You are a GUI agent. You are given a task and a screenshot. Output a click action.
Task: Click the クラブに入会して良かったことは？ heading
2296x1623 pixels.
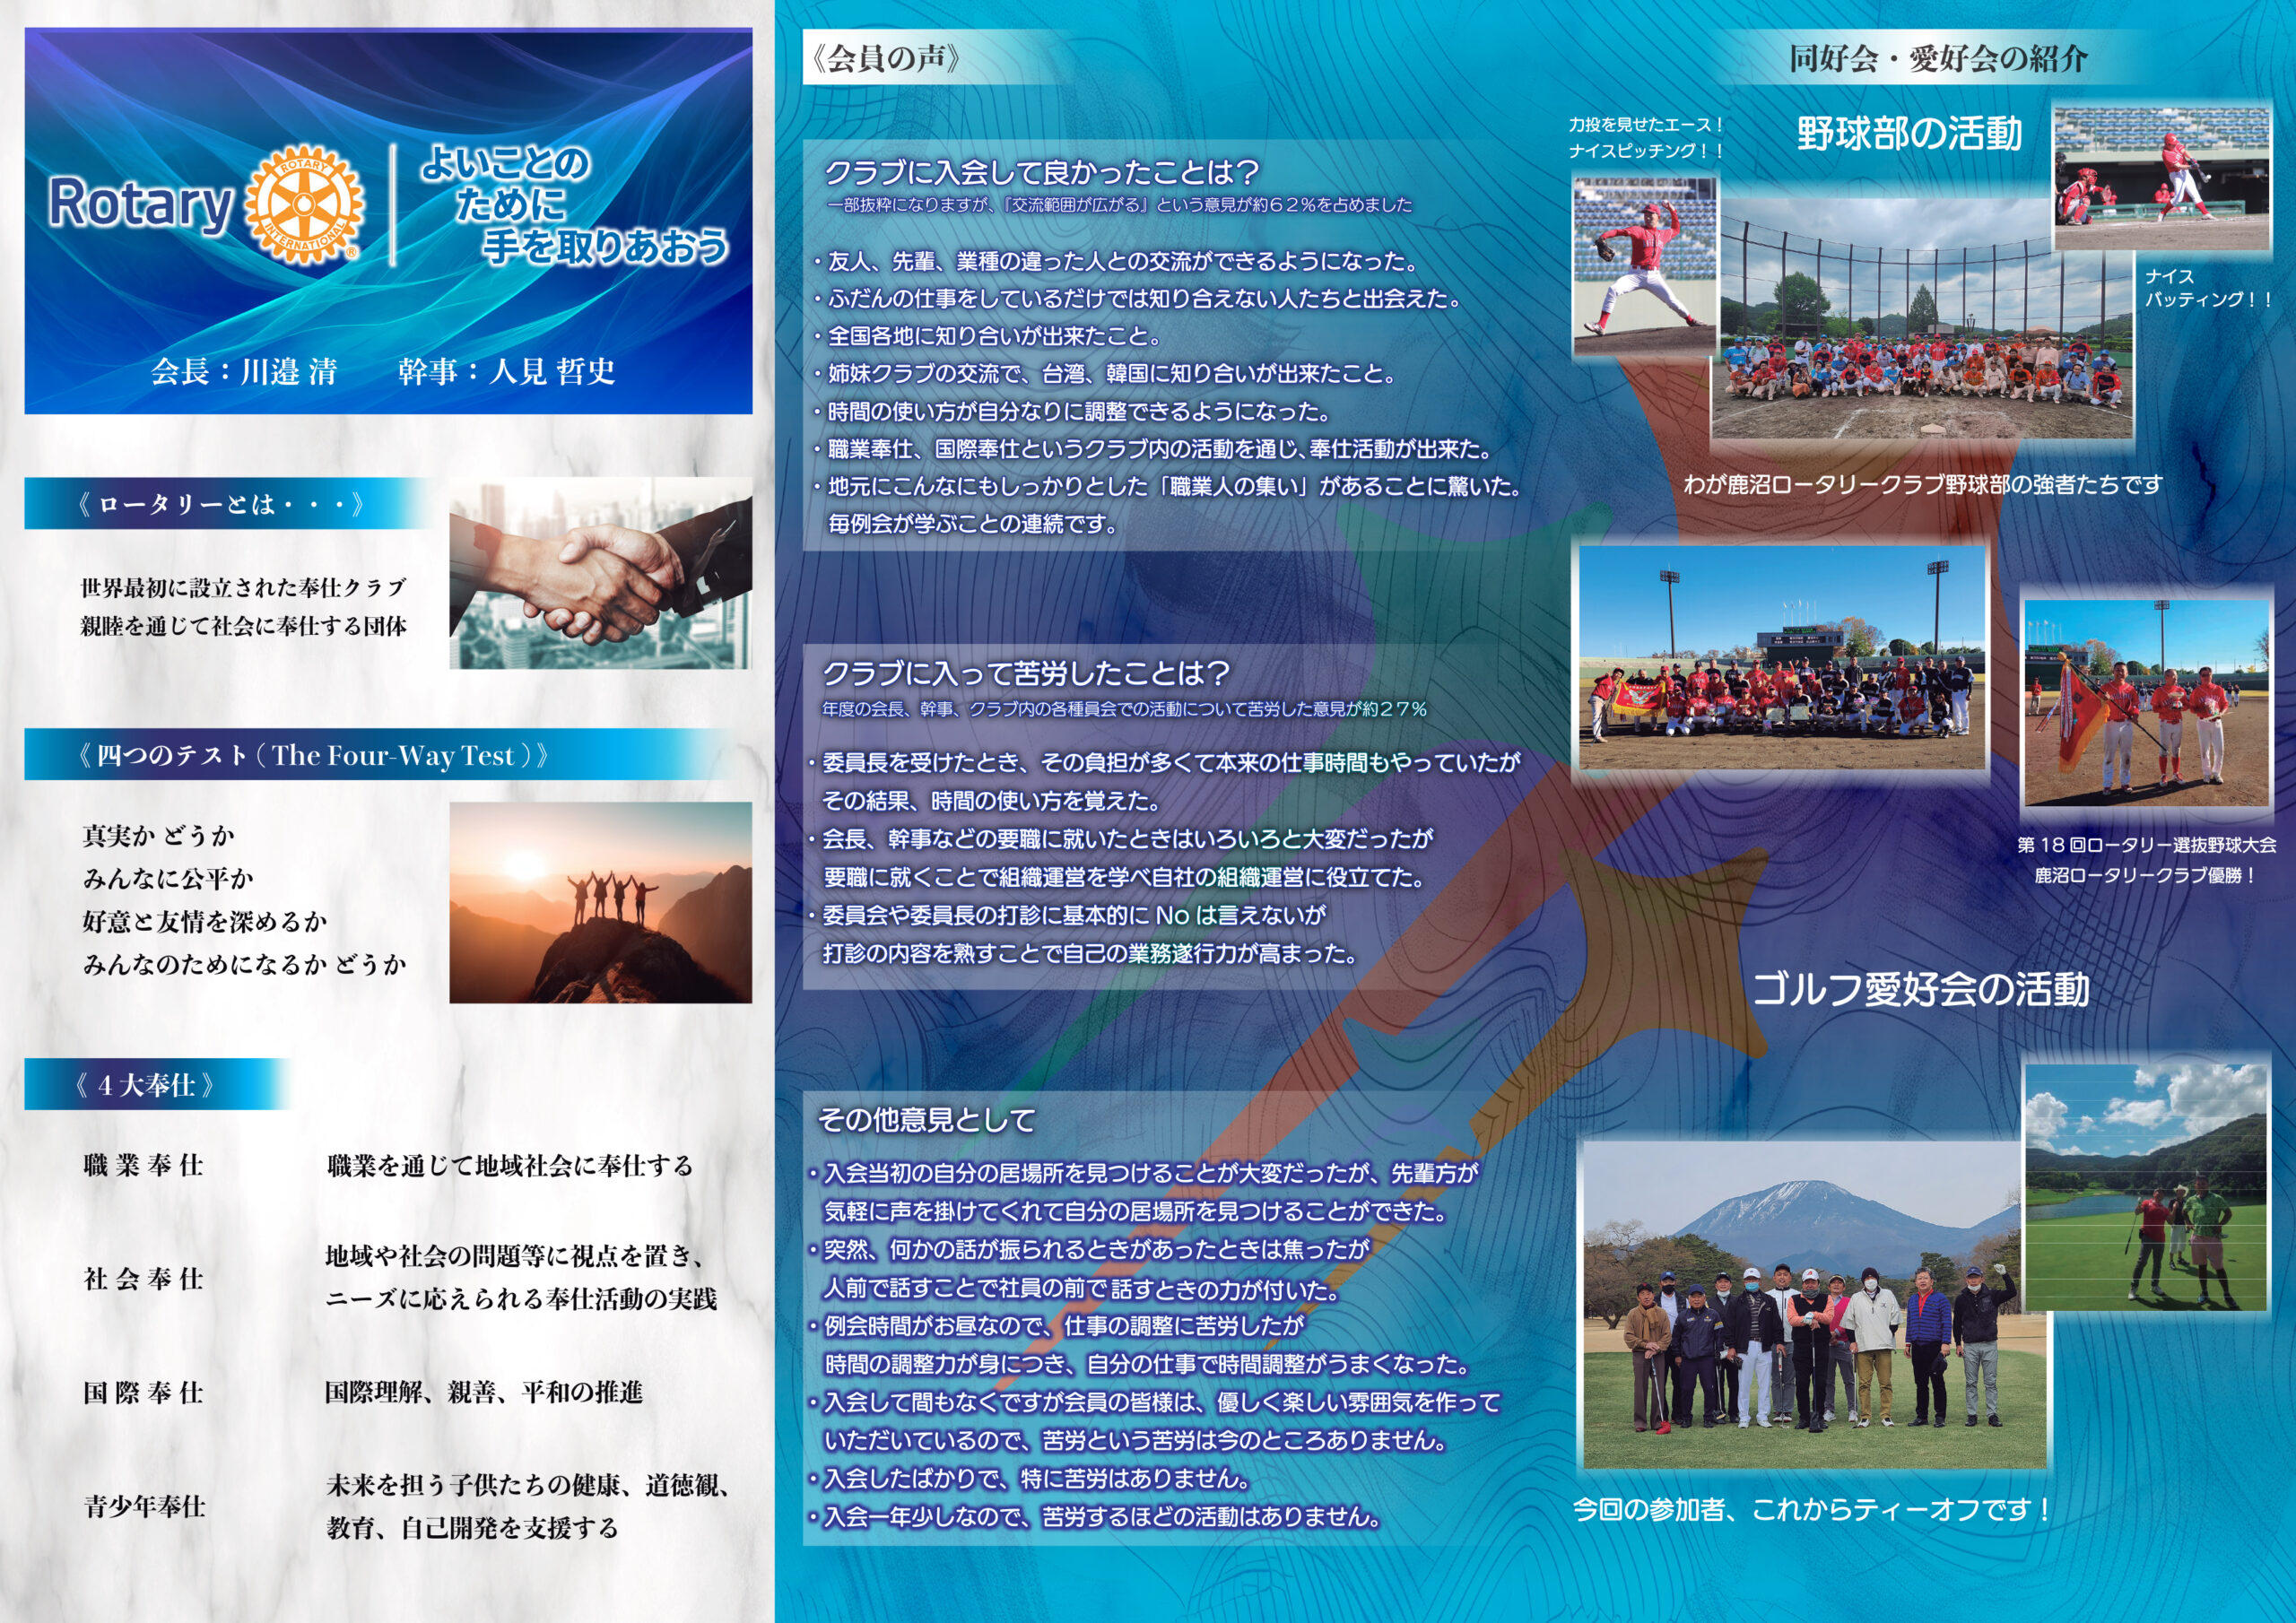coord(1040,173)
